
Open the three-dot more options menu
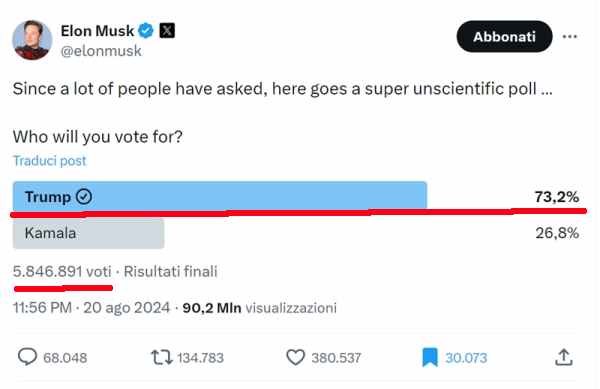pos(570,37)
